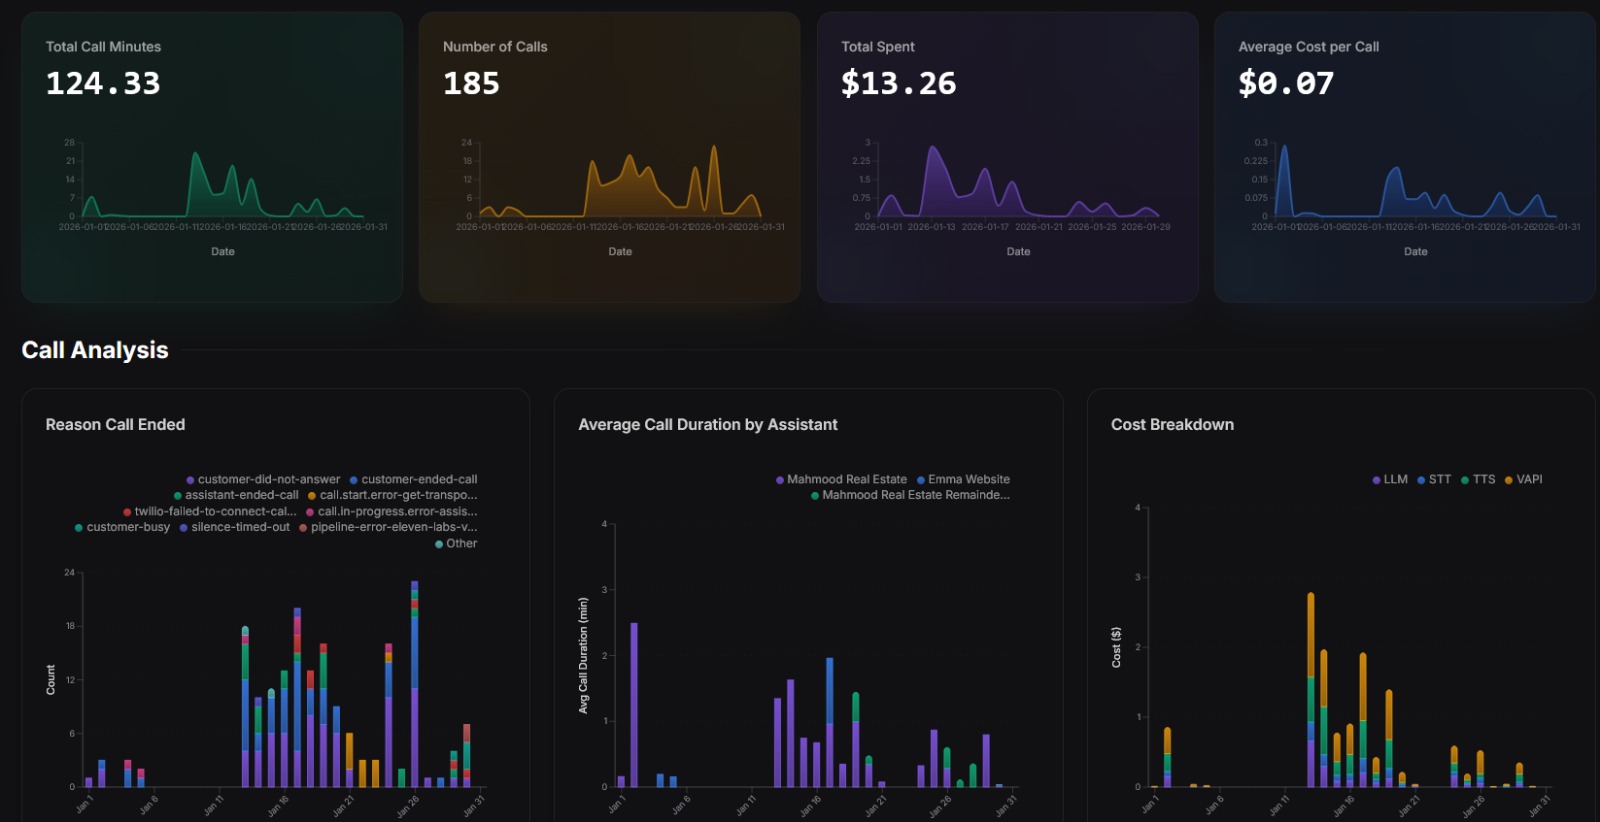
Task: Toggle Emma Website legend series
Action: pos(963,480)
